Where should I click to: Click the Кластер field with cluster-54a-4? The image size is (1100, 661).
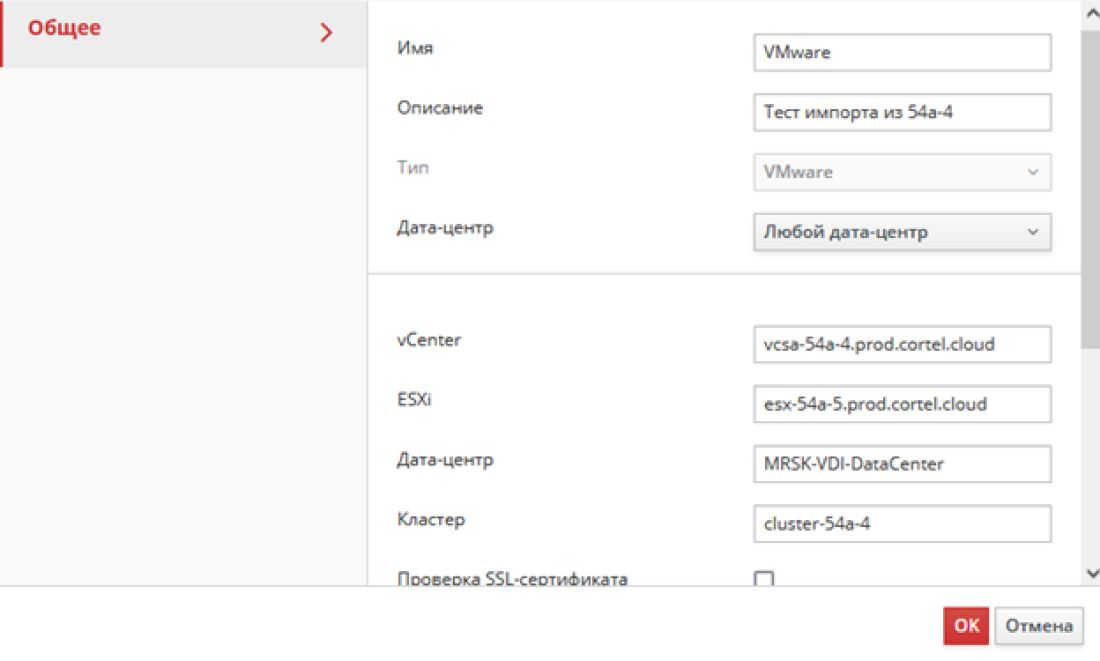901,522
